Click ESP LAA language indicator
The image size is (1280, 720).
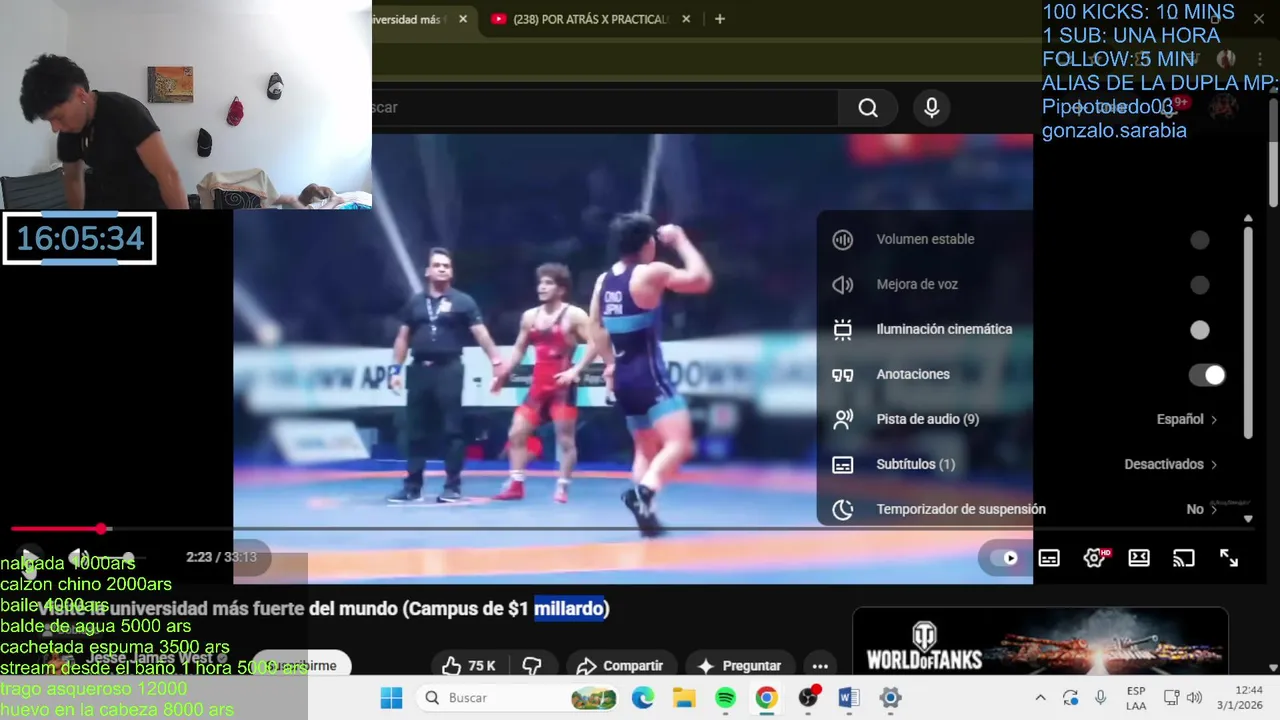point(1136,697)
